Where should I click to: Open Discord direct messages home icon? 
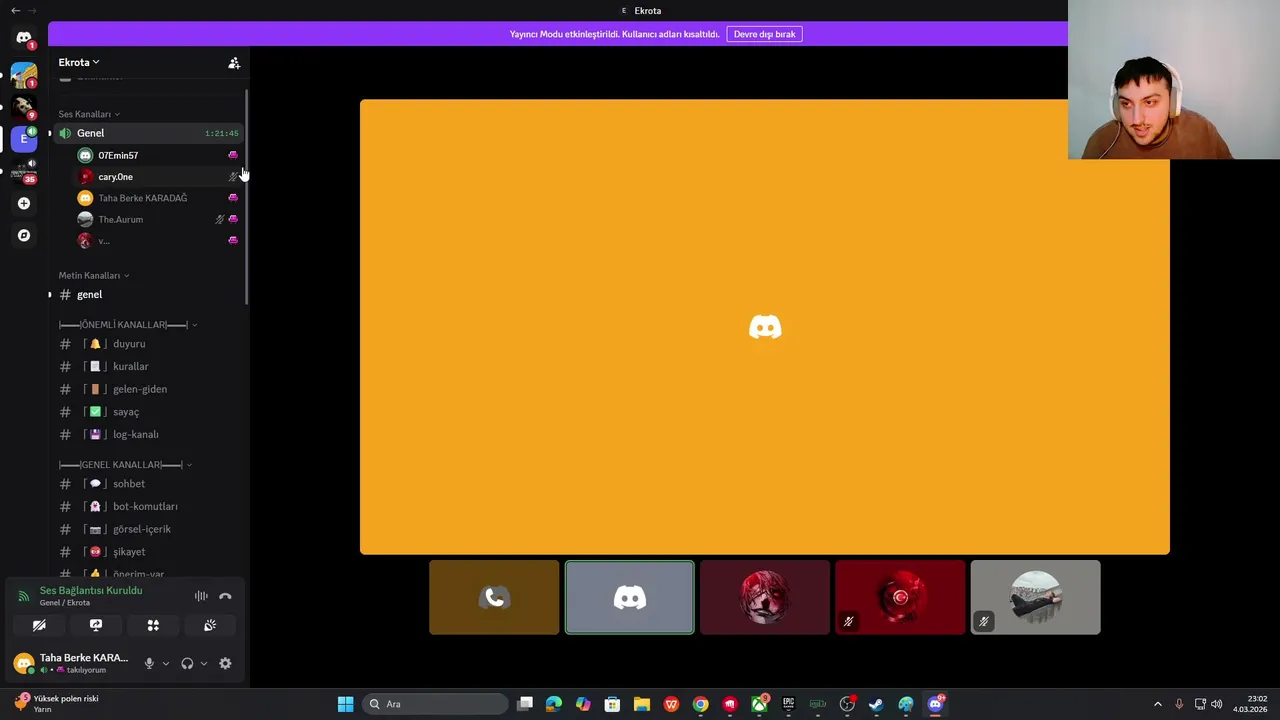23,38
